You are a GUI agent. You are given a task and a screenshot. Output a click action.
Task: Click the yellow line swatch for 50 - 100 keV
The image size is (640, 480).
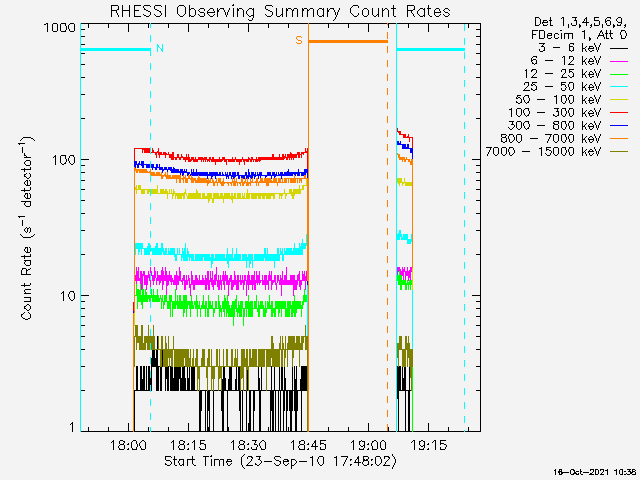click(x=619, y=100)
